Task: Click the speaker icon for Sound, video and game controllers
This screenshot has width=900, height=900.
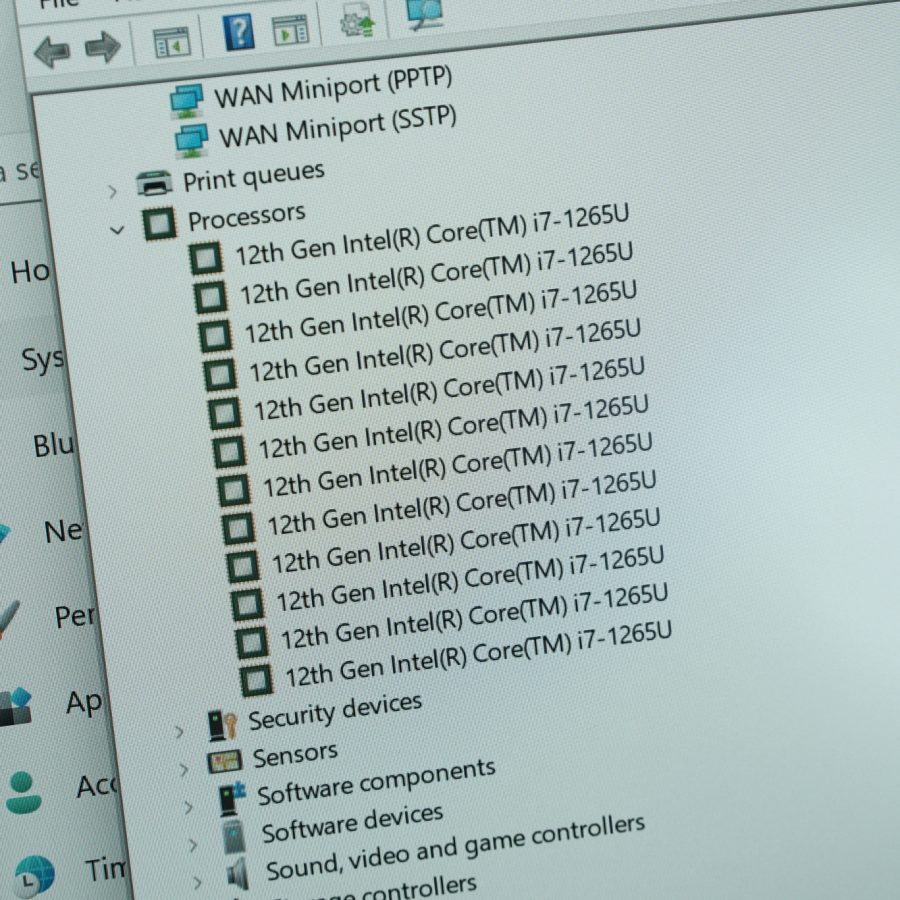Action: point(238,873)
